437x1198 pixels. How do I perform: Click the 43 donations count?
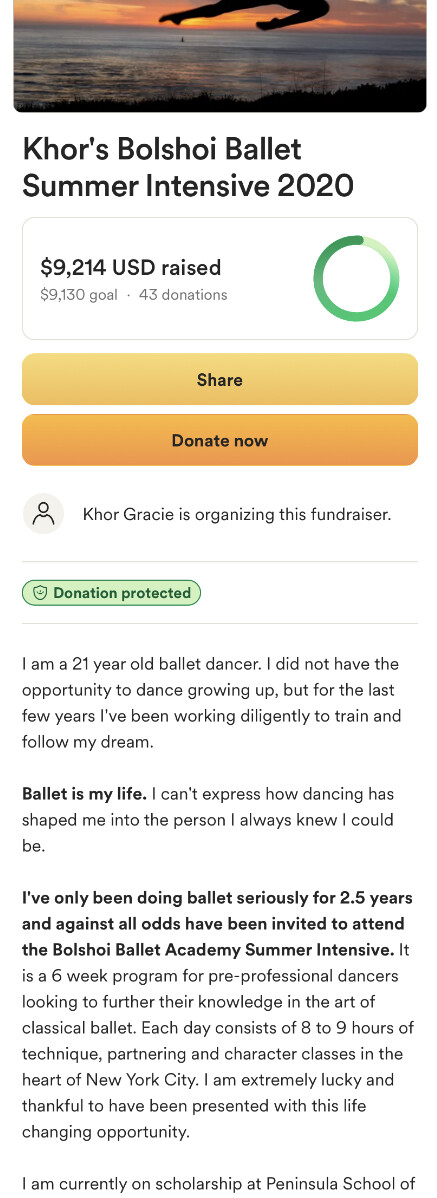[183, 294]
